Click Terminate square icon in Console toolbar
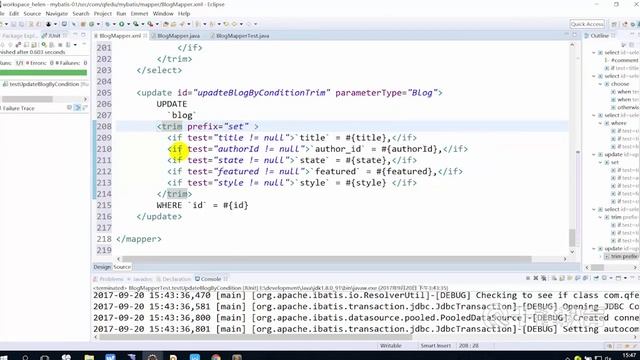The image size is (640, 360). [528, 278]
